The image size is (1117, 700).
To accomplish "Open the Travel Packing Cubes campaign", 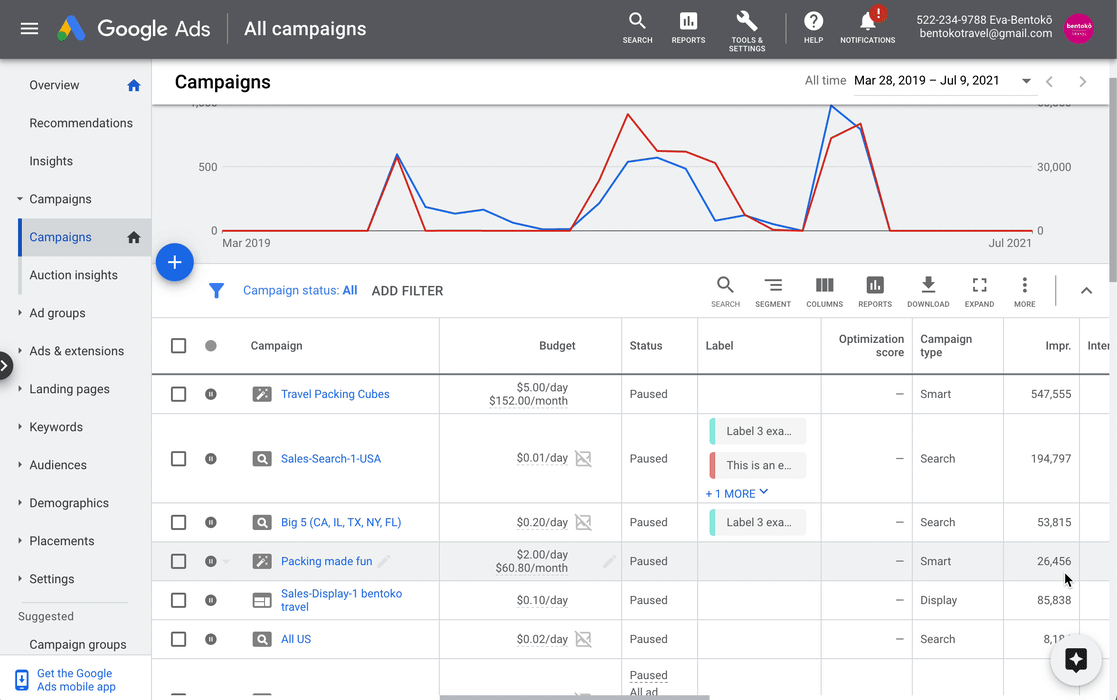I will (335, 394).
